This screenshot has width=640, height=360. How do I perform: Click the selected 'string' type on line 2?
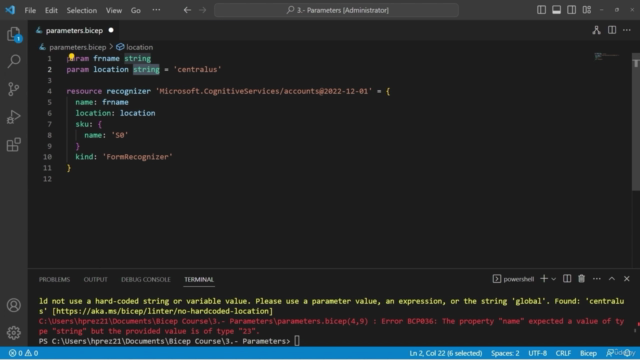tap(146, 69)
